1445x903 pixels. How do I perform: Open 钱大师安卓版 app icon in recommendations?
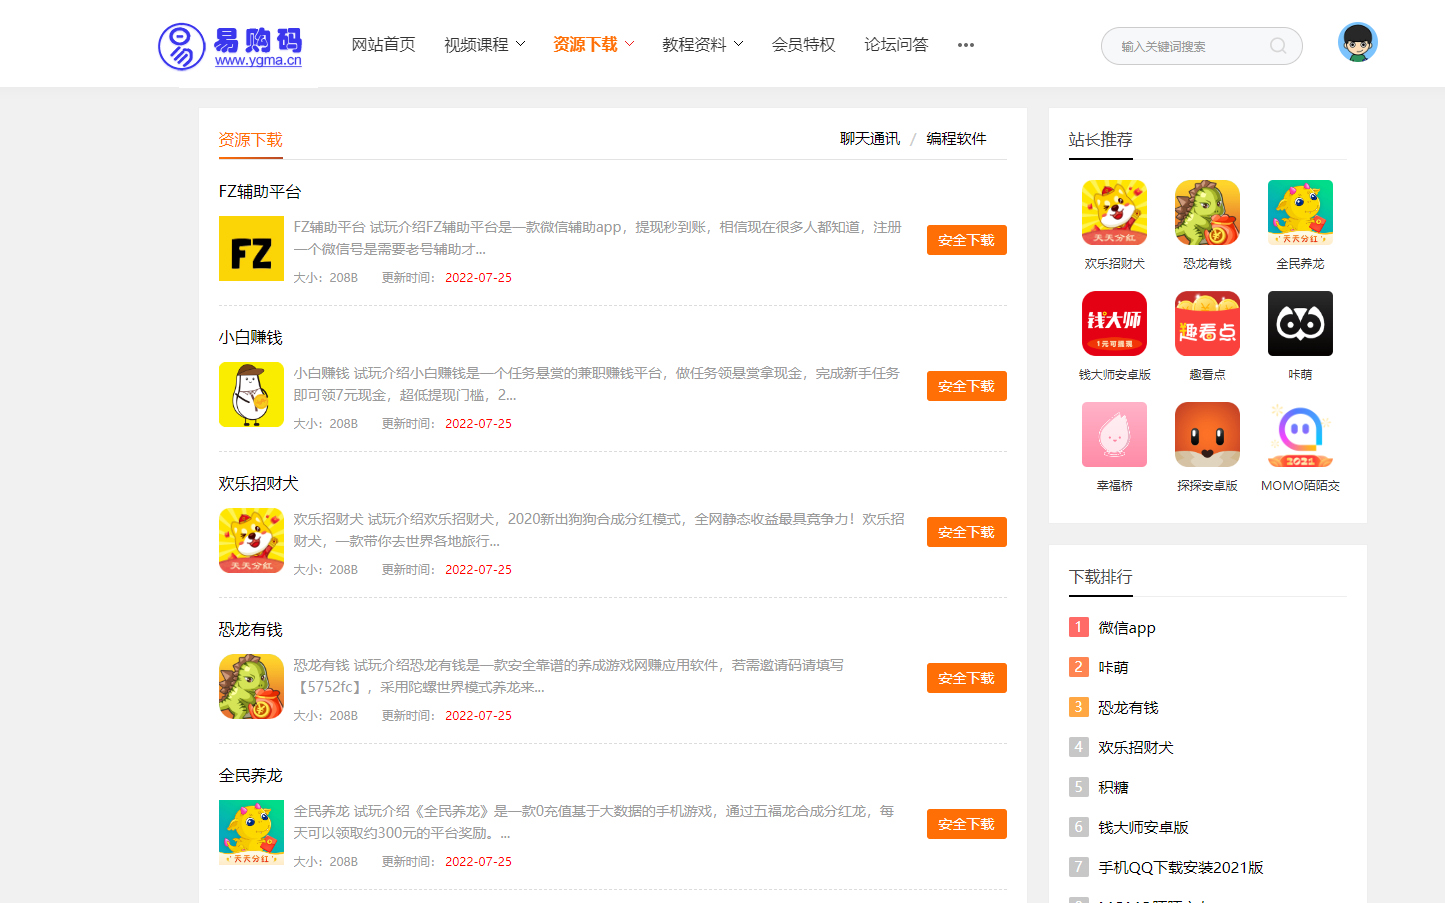click(x=1114, y=323)
